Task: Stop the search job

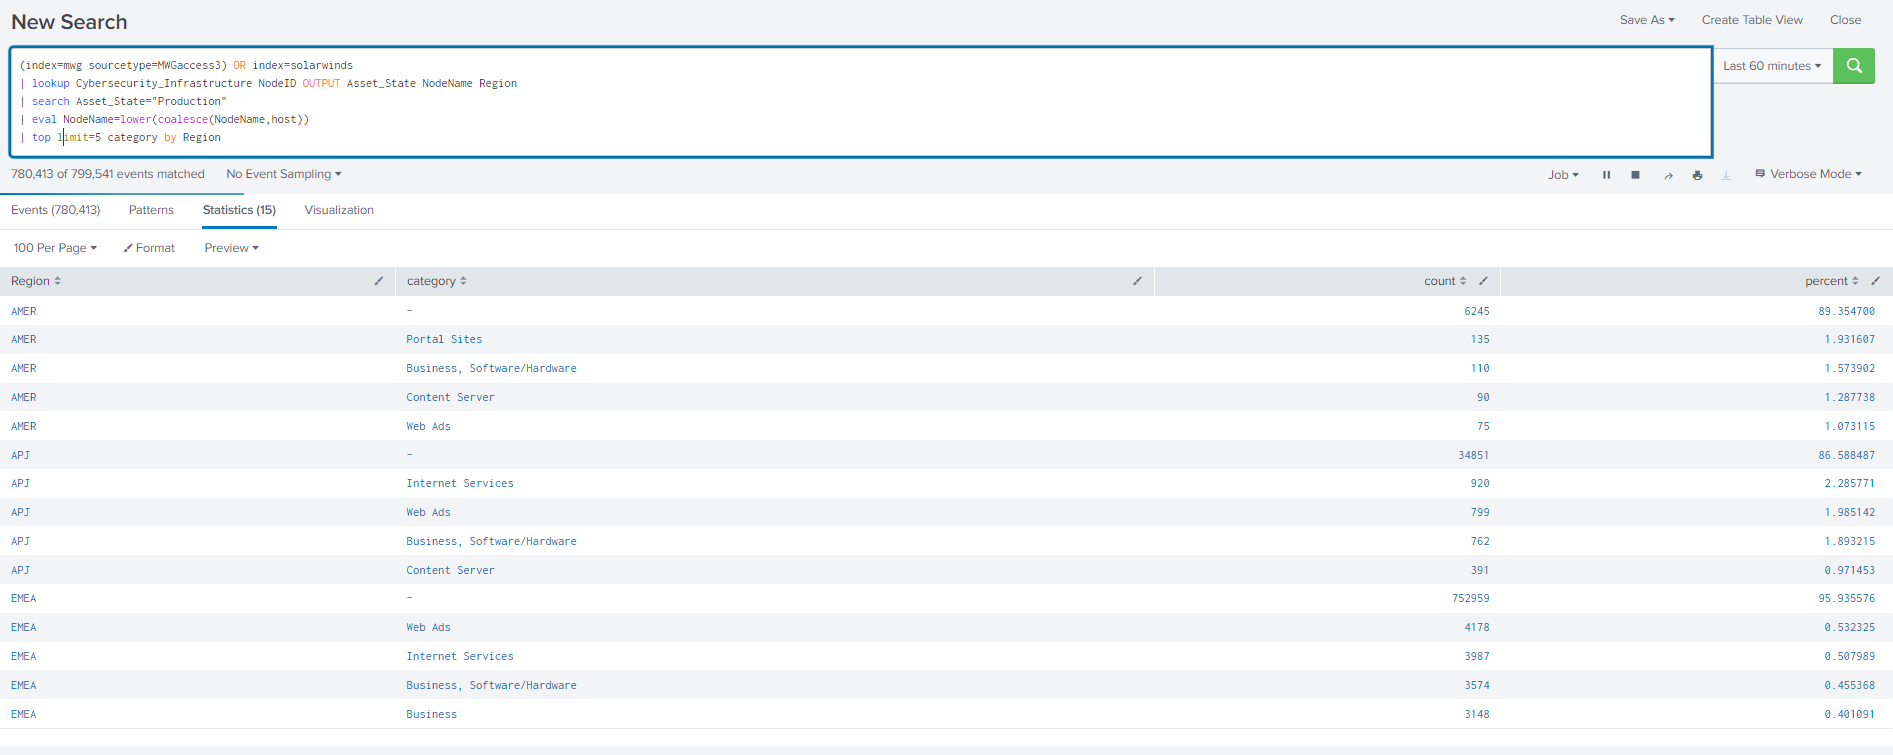Action: click(x=1635, y=174)
